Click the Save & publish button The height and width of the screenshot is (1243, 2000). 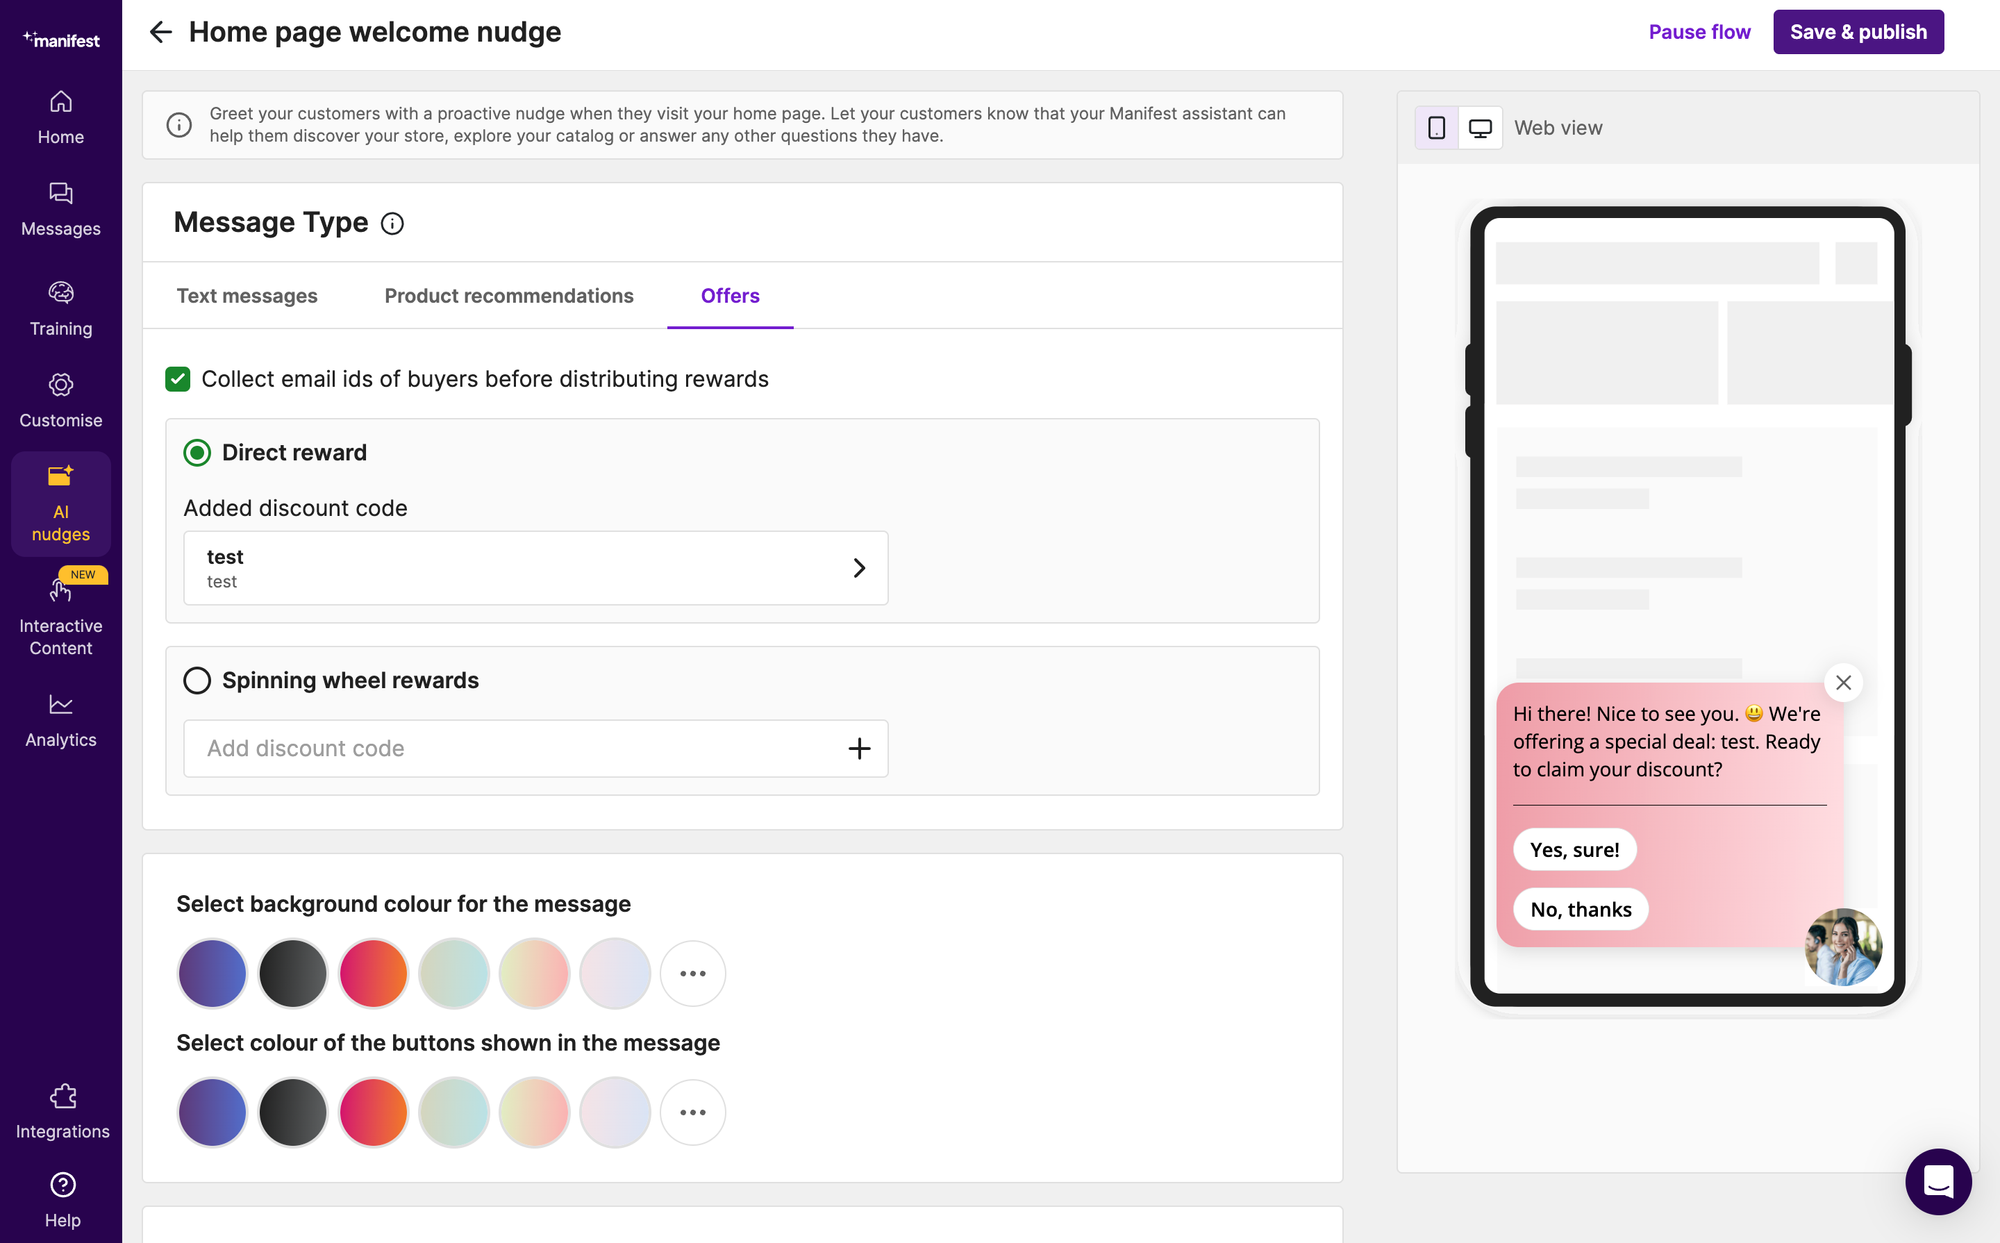[x=1858, y=32]
